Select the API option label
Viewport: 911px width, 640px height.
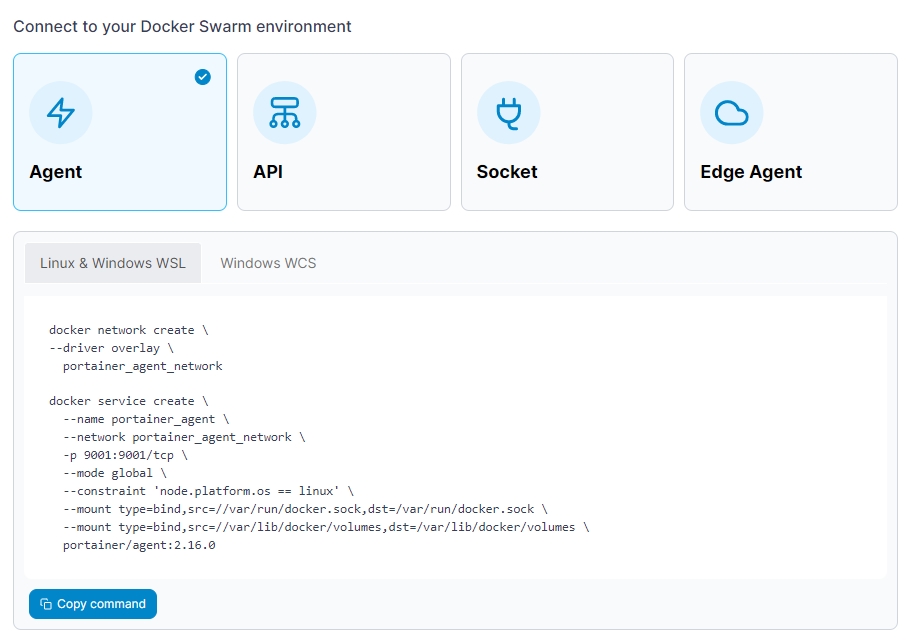[x=268, y=172]
